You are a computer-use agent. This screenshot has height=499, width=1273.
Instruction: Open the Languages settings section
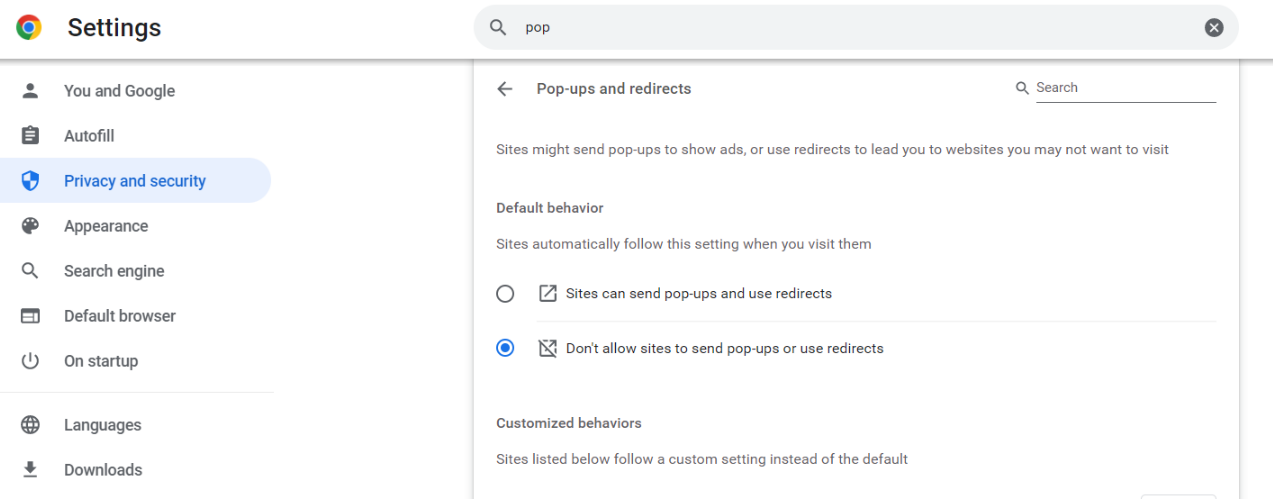pos(136,425)
